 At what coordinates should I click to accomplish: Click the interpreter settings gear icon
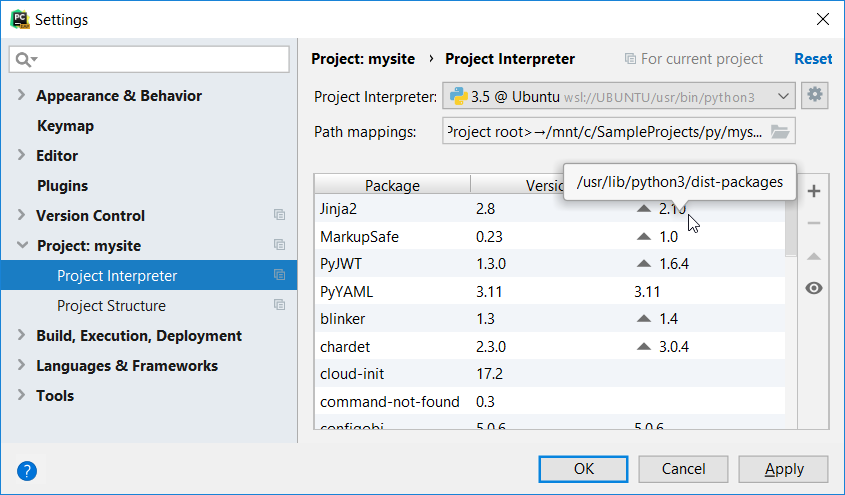[815, 96]
